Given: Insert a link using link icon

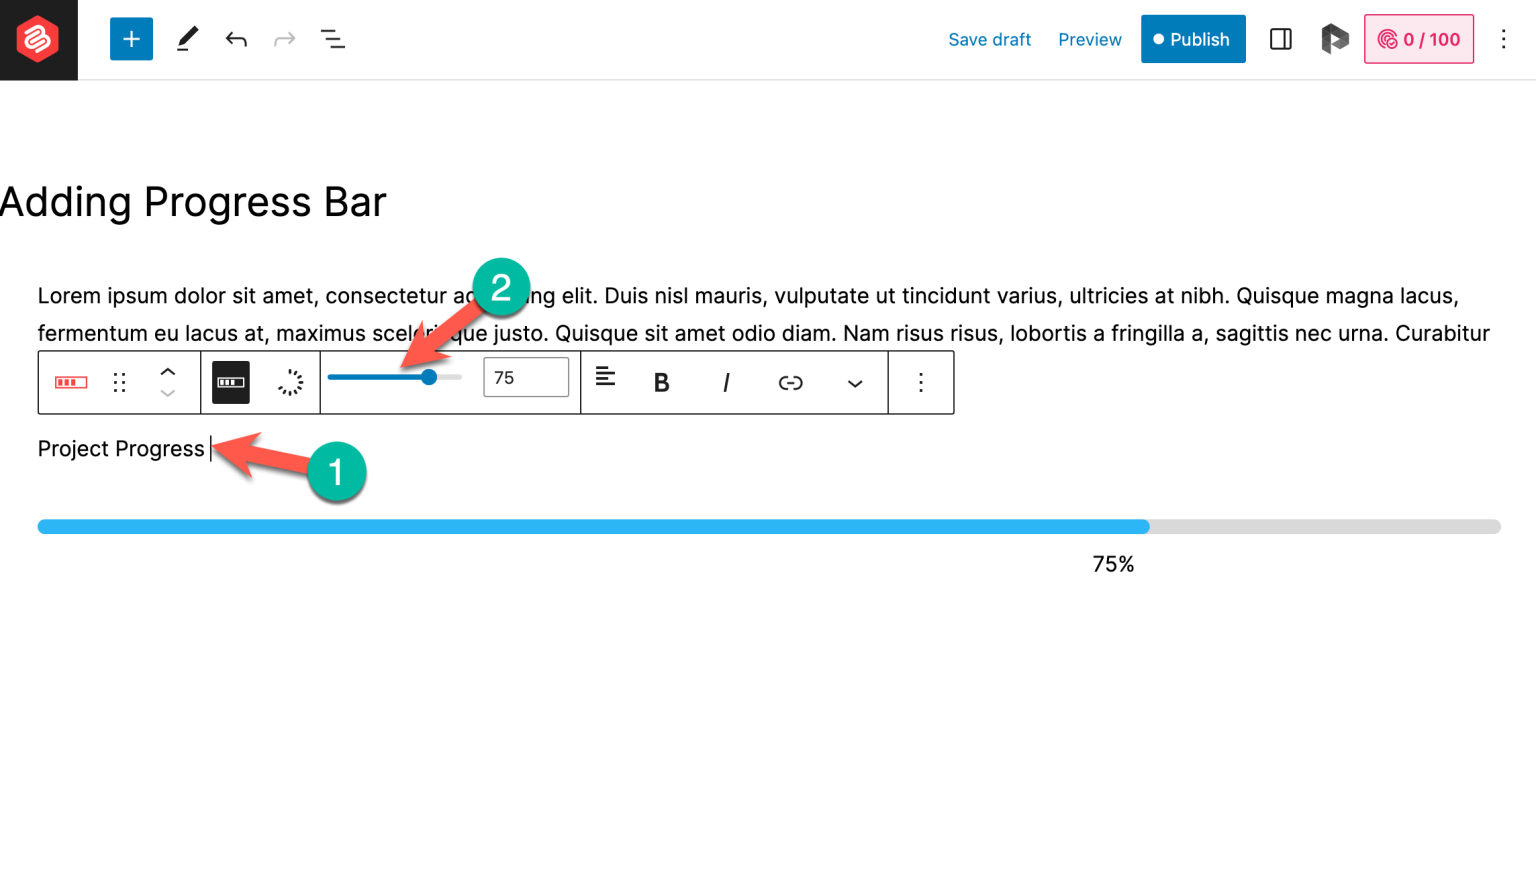Looking at the screenshot, I should tap(790, 382).
